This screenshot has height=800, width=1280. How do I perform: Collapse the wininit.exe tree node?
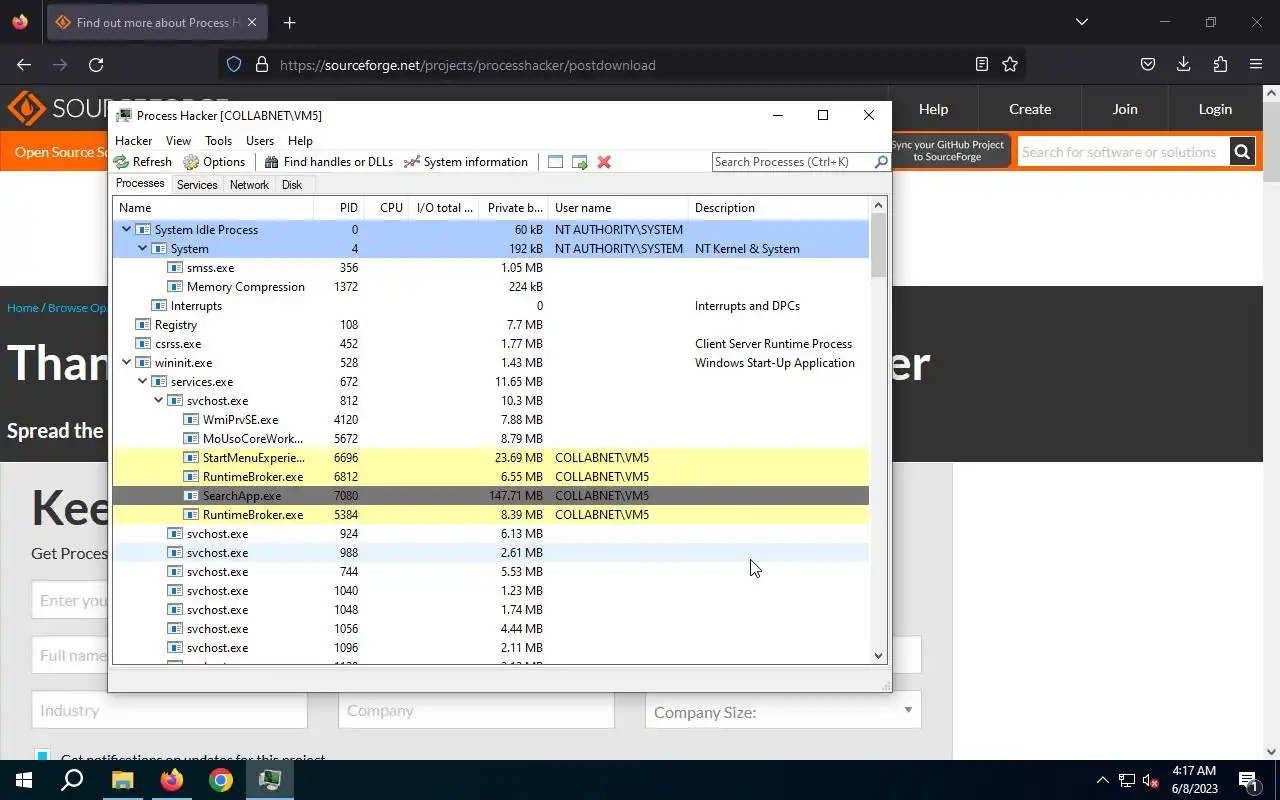tap(126, 363)
